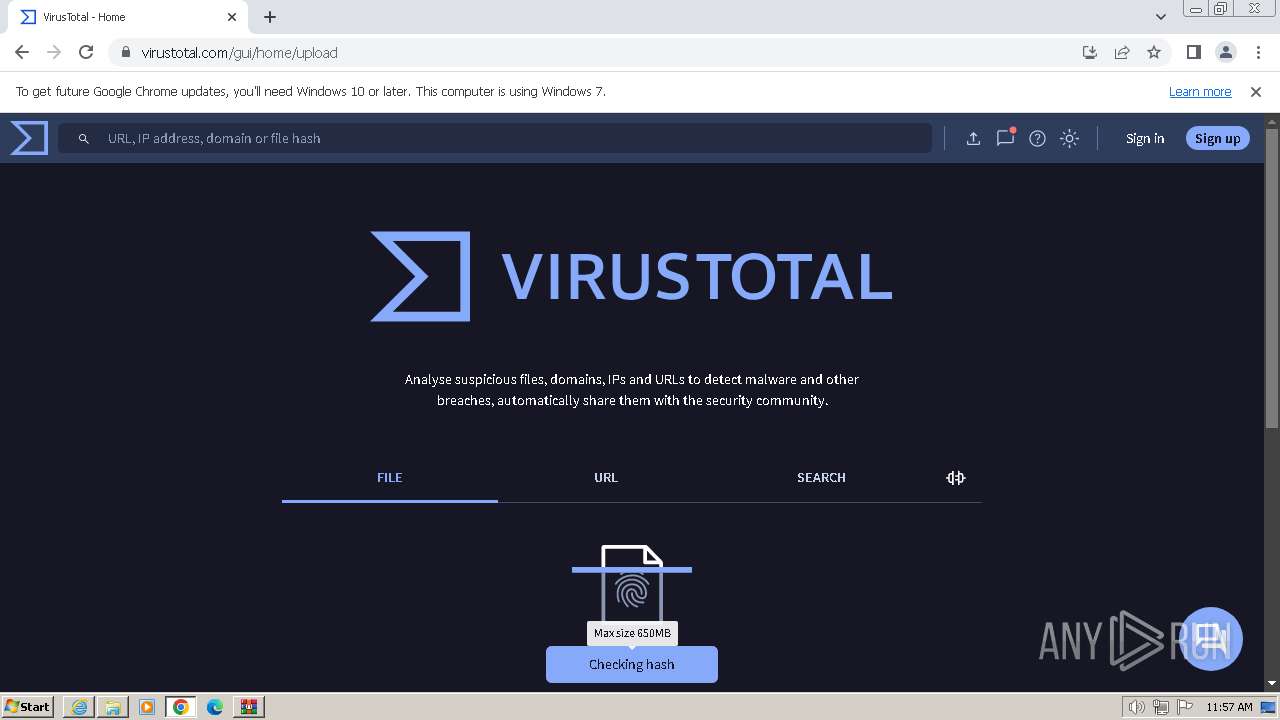Click the file fingerprint upload icon
Screen dimensions: 1280x720
(x=632, y=585)
